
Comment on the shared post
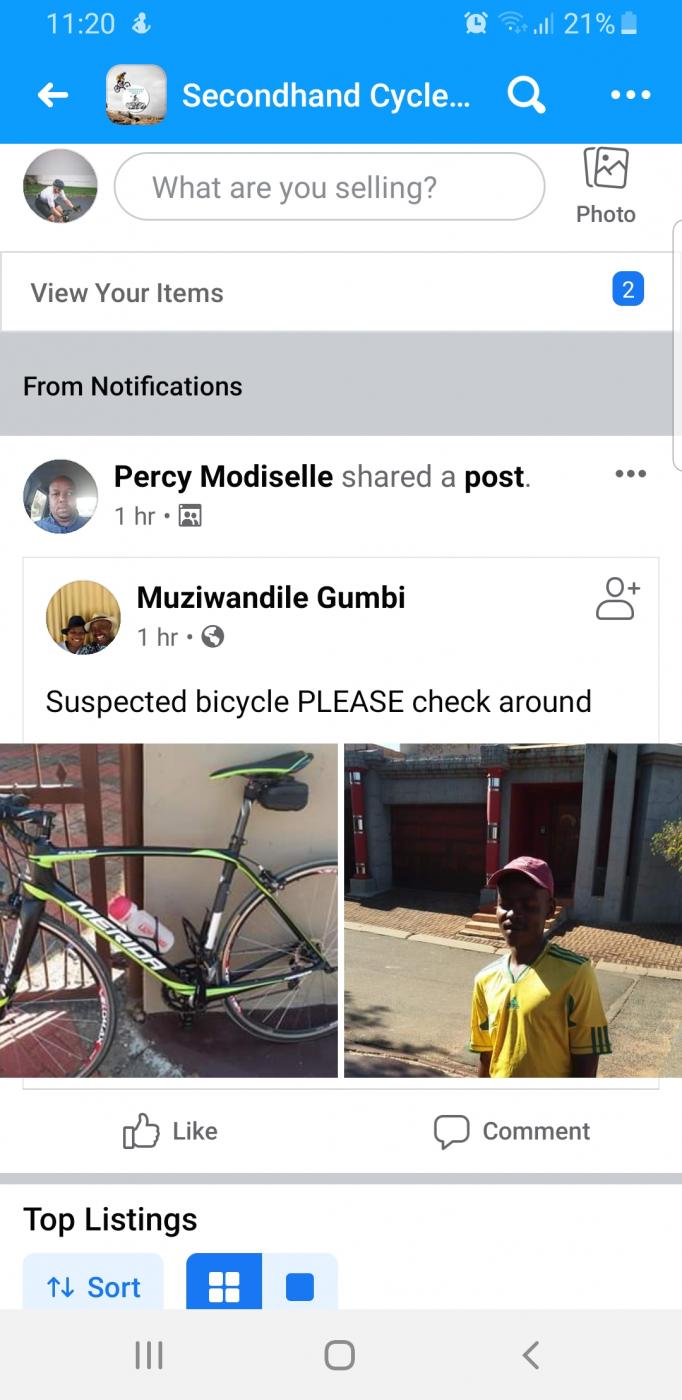[x=512, y=1131]
